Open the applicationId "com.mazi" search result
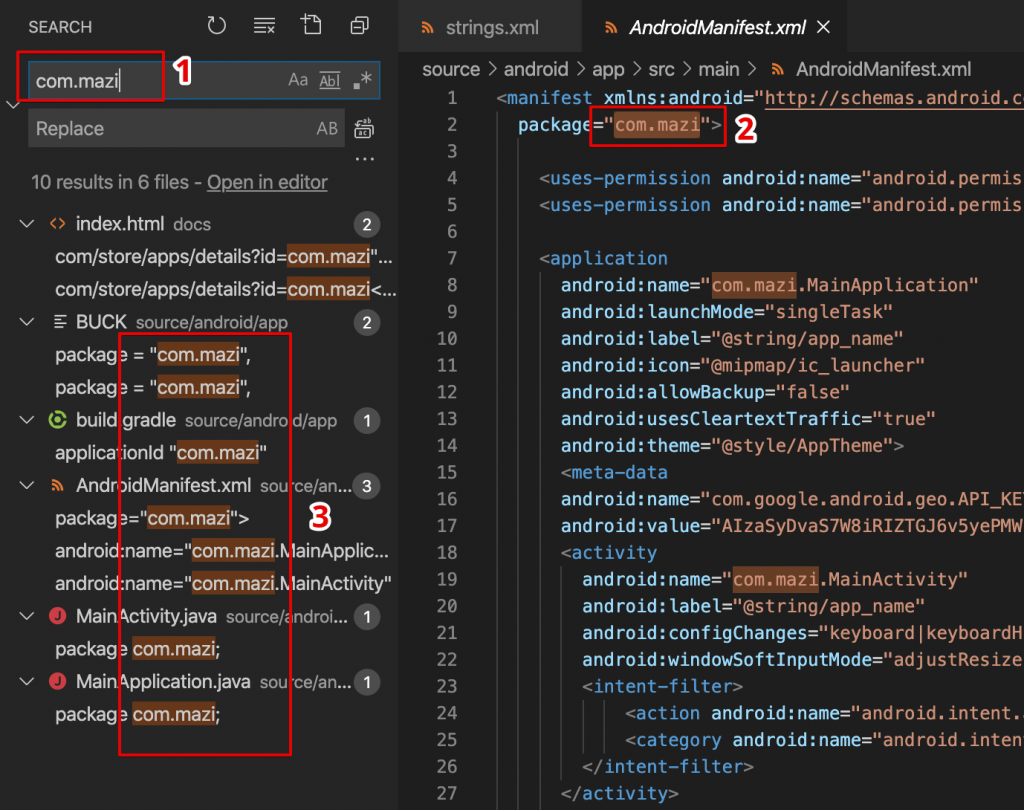 click(161, 453)
